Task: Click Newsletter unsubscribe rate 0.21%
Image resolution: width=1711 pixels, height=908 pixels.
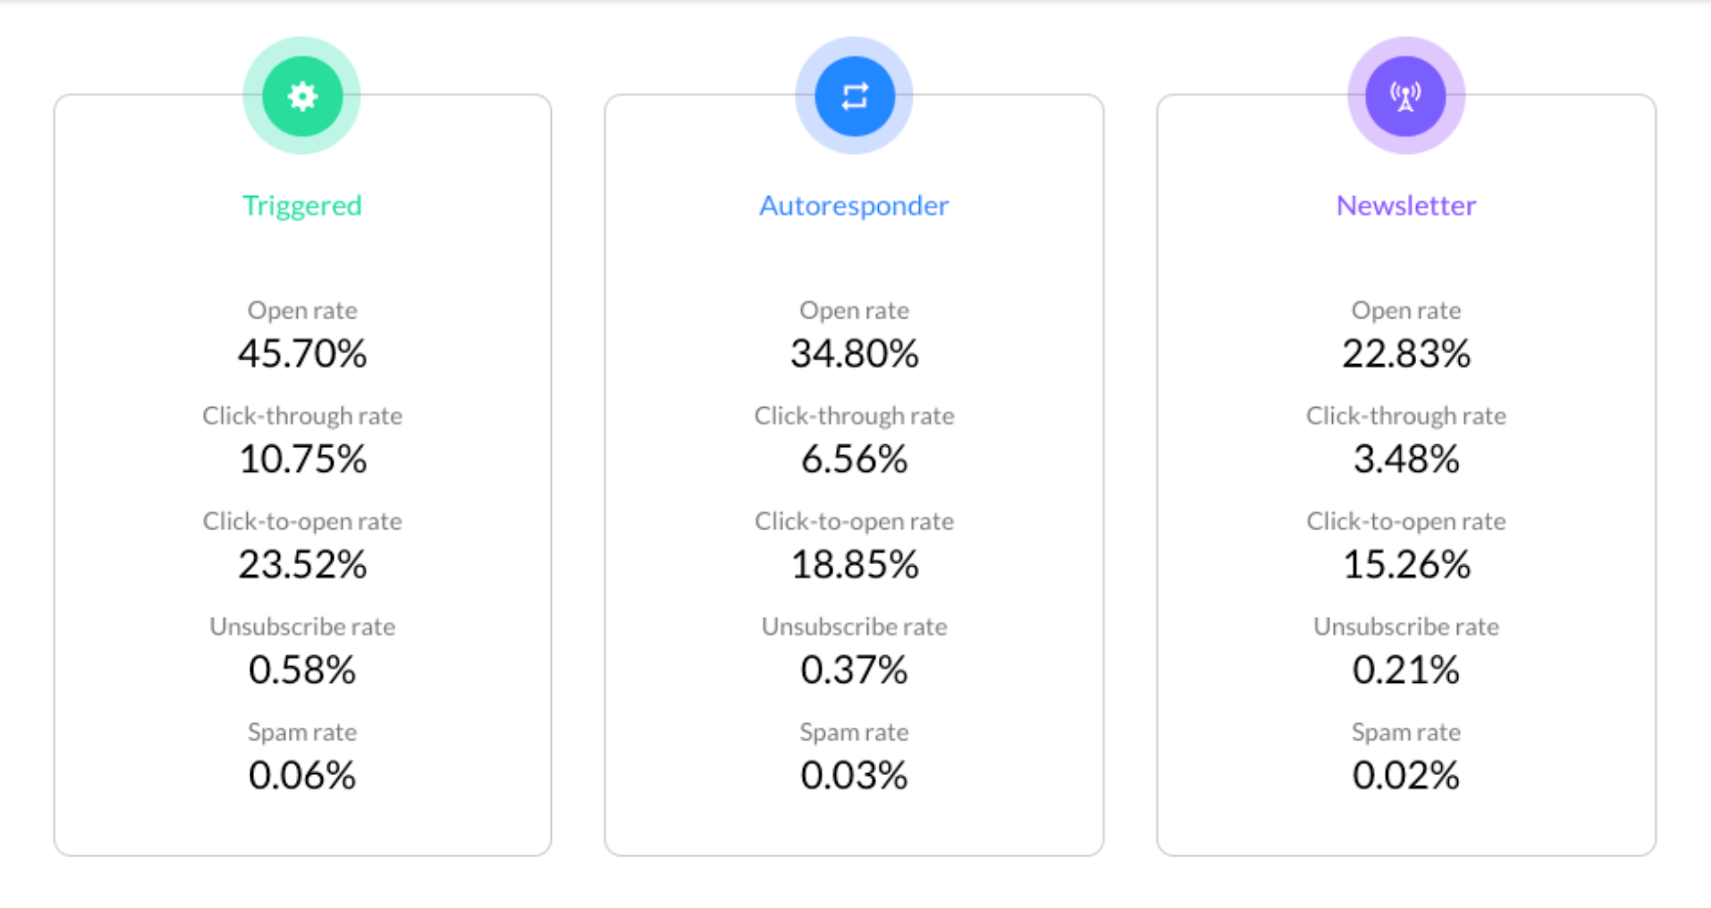Action: click(x=1406, y=670)
